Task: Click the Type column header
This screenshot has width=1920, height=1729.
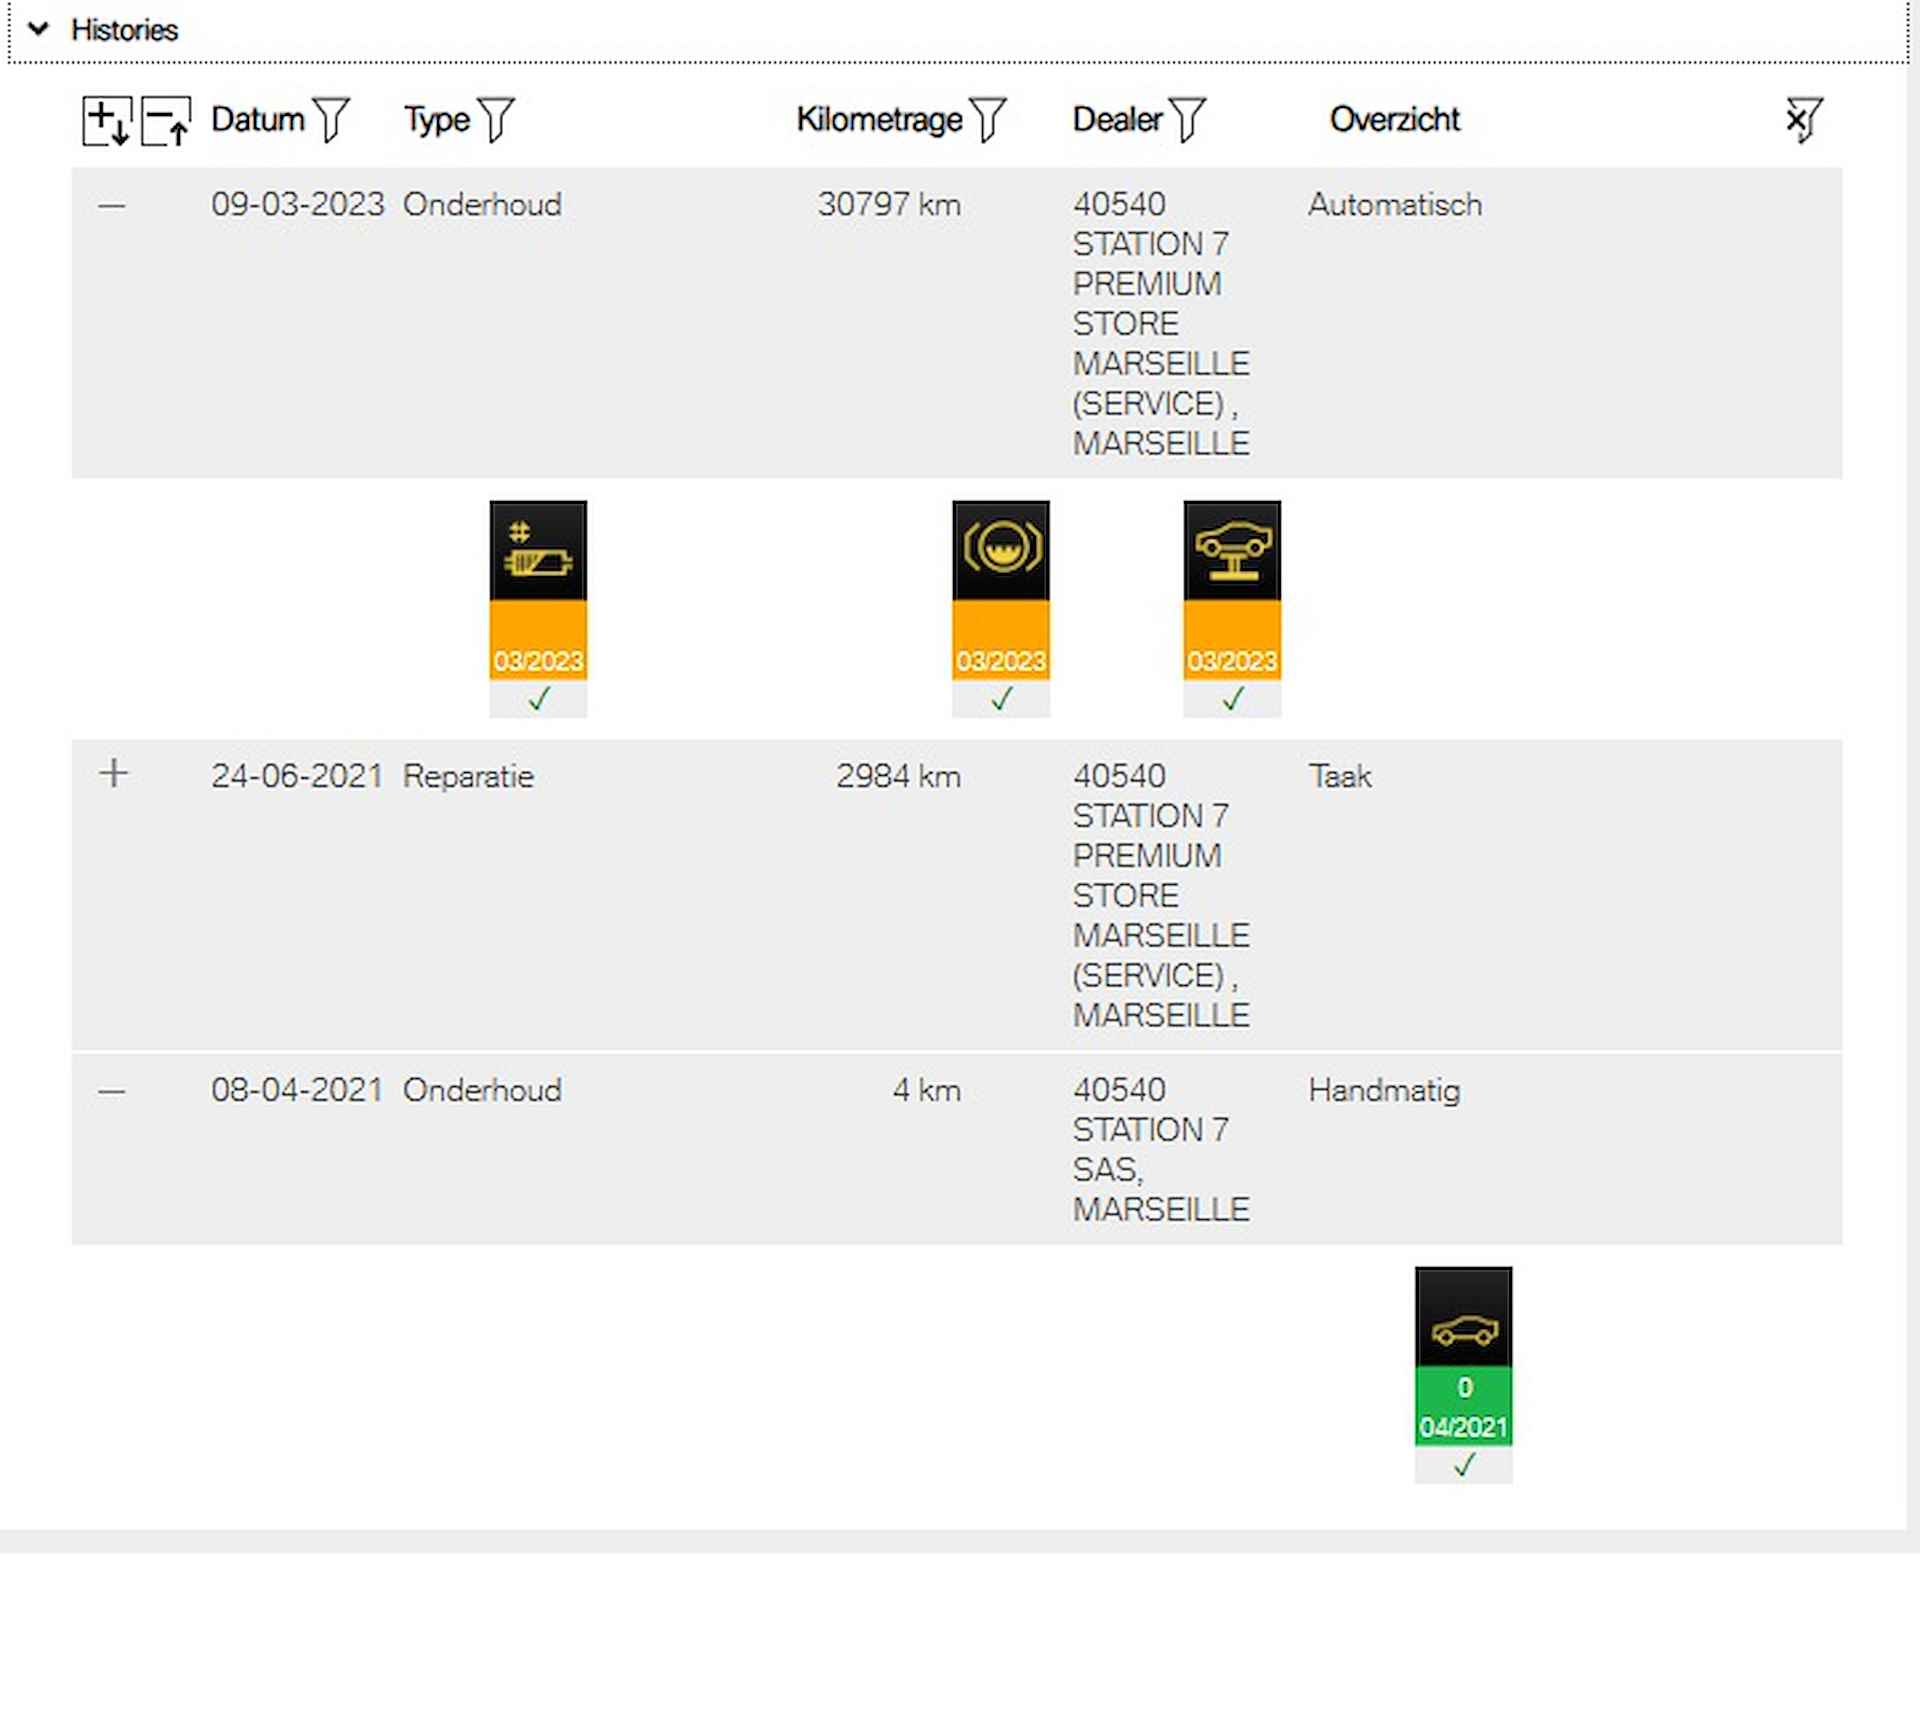Action: (437, 120)
